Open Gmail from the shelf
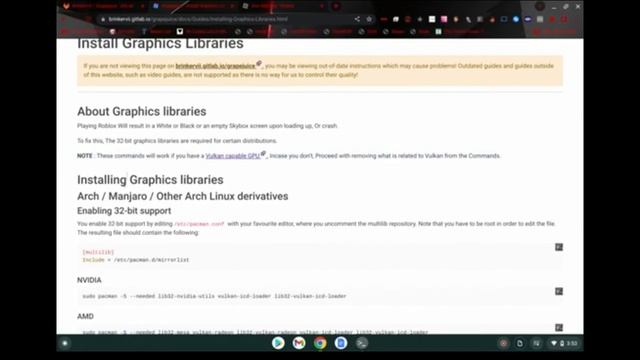Image resolution: width=640 pixels, height=360 pixels. (299, 343)
